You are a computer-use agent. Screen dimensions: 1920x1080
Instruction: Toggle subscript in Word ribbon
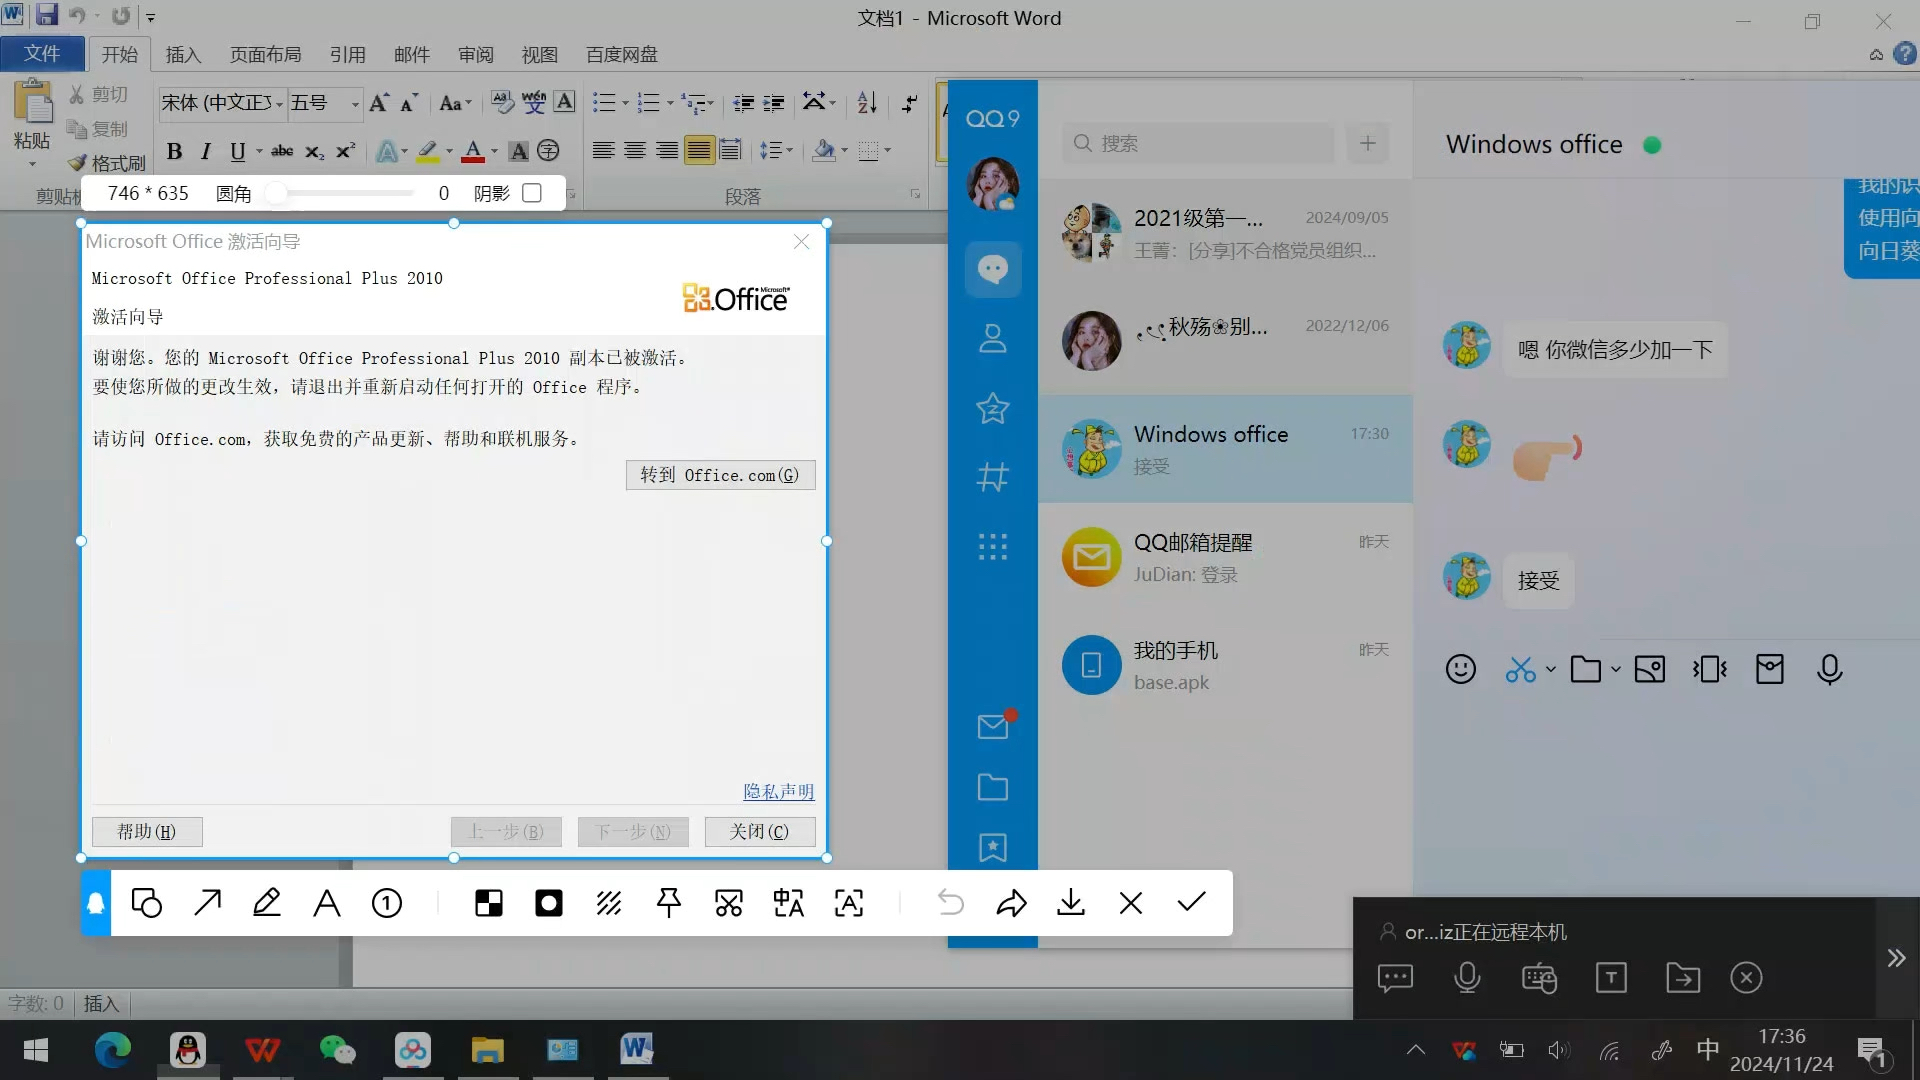(x=314, y=151)
